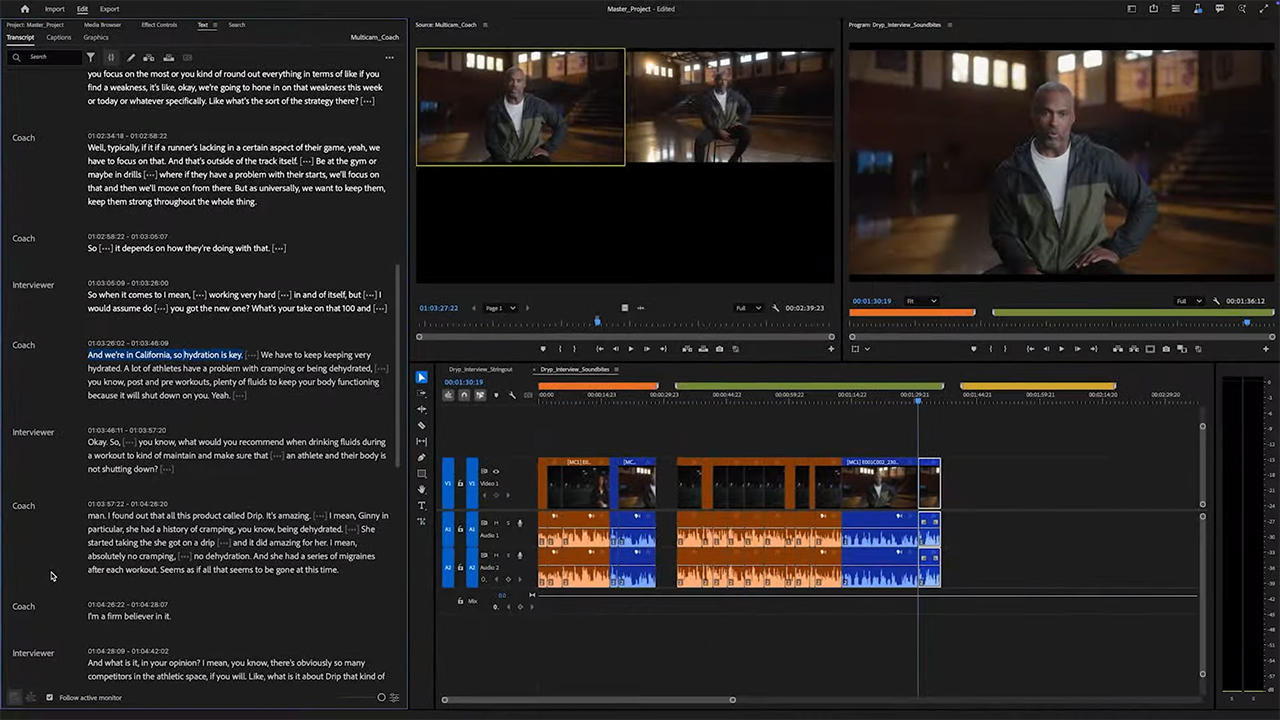Viewport: 1280px width, 720px height.
Task: Click the Home icon in top bar
Action: pos(25,9)
